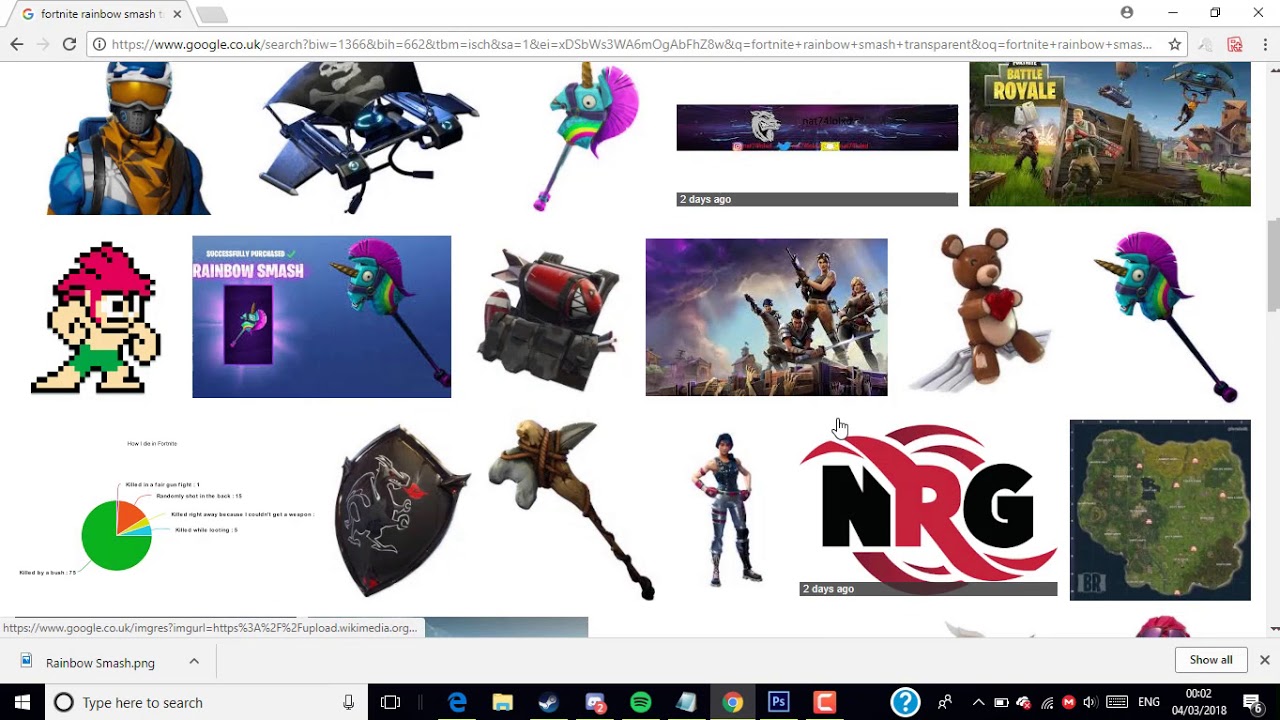This screenshot has height=720, width=1280.
Task: Go back to the previous page
Action: pos(17,44)
